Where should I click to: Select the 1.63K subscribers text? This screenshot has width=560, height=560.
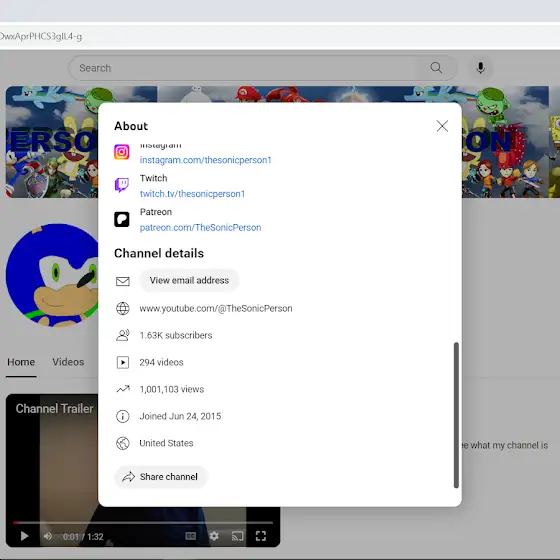176,335
